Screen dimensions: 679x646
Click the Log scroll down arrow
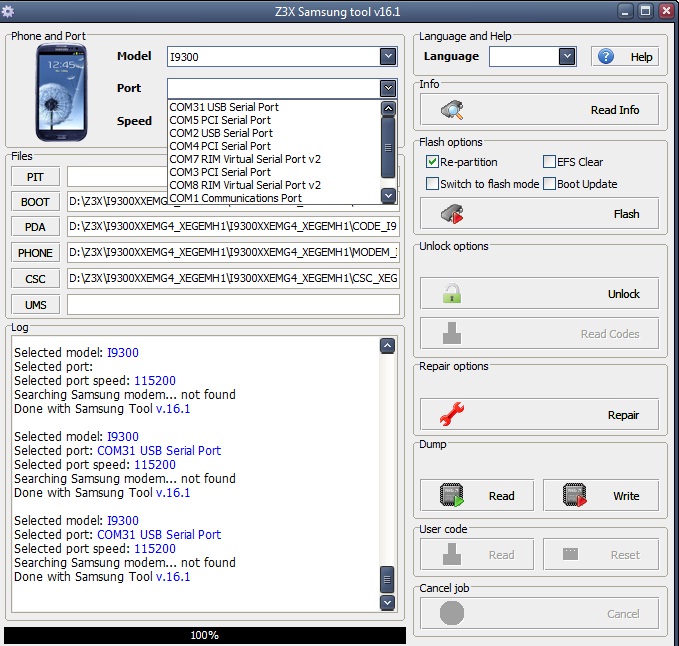pyautogui.click(x=387, y=602)
